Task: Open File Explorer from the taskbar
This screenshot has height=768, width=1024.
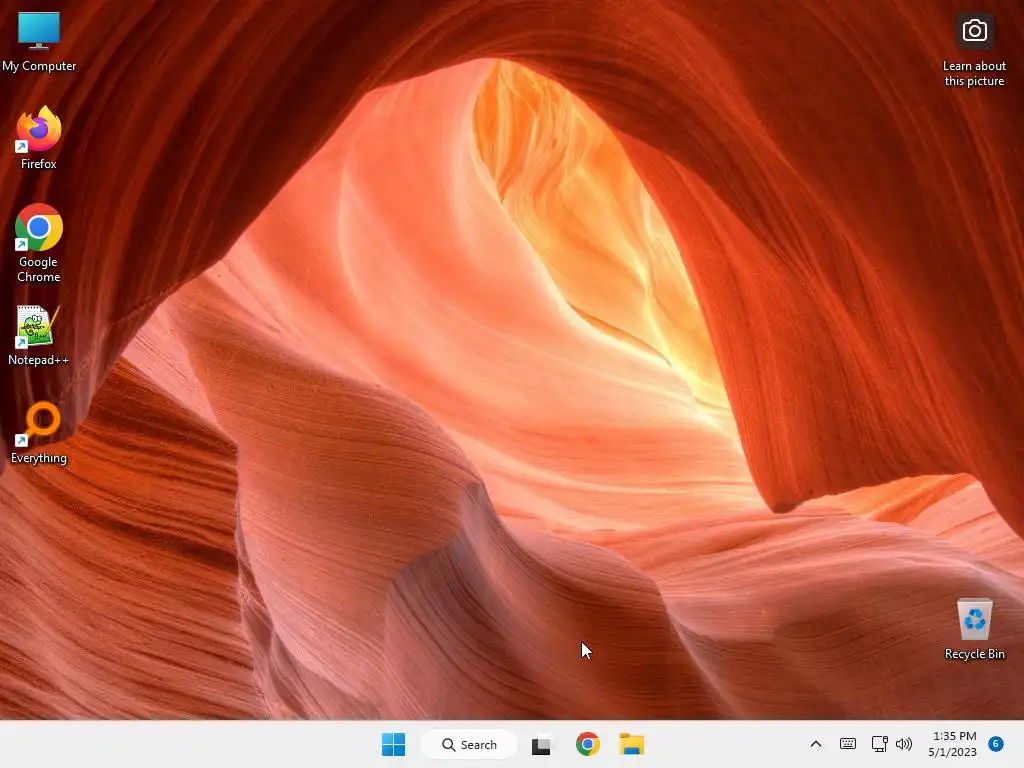Action: 632,744
